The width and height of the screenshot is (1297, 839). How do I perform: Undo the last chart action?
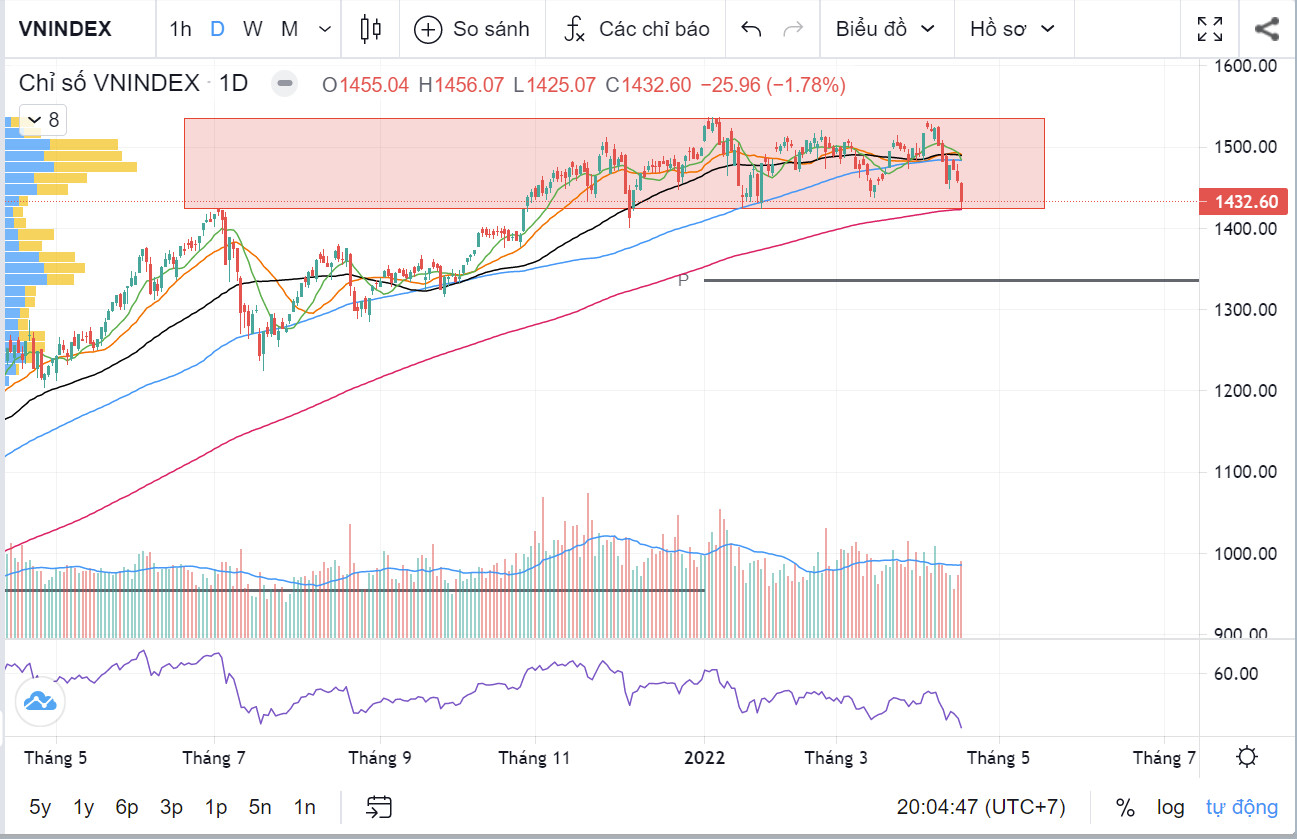[x=751, y=29]
